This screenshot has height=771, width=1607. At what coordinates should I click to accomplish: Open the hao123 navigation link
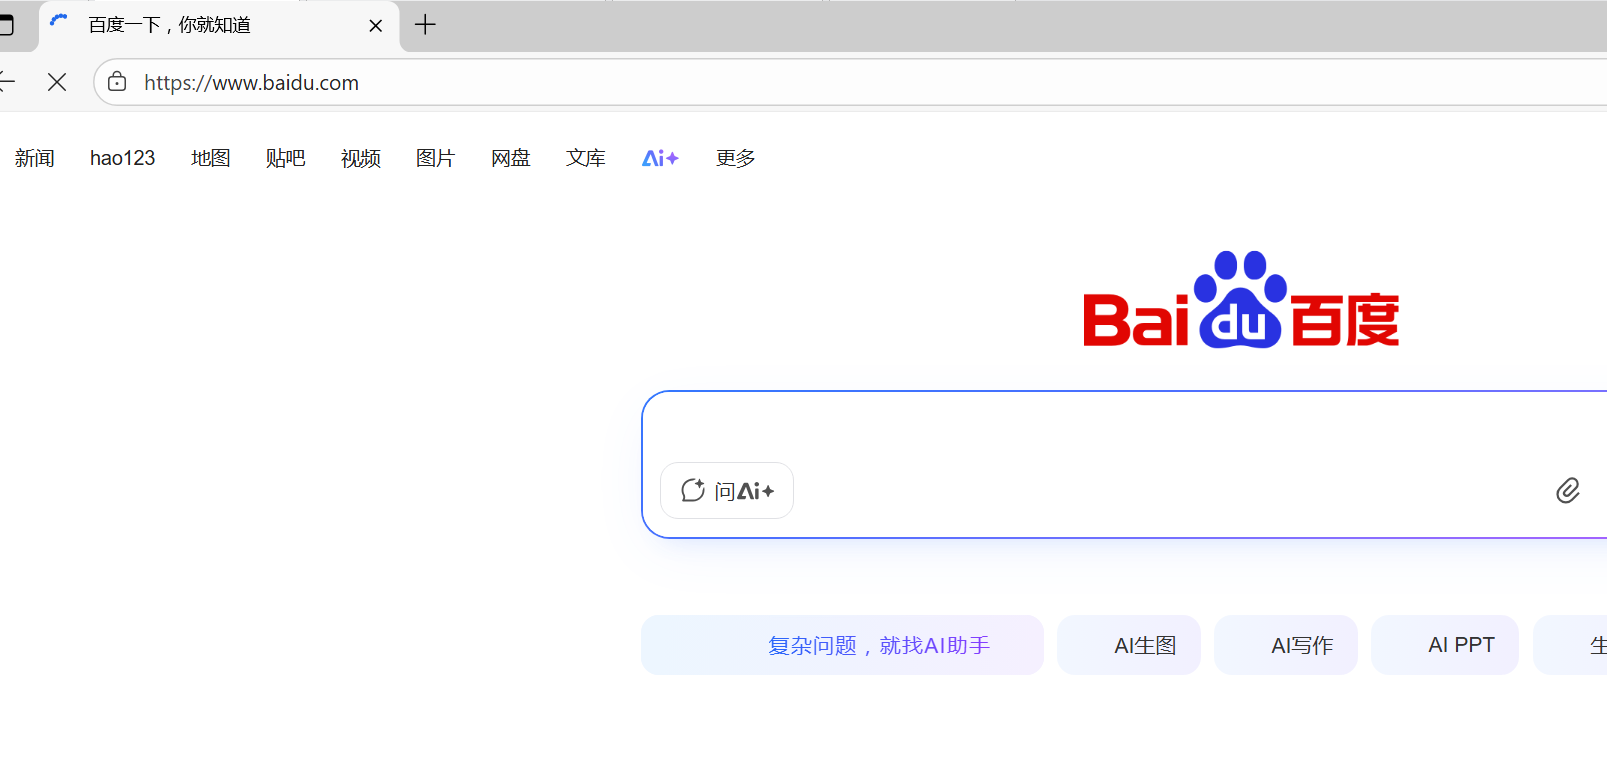point(122,158)
